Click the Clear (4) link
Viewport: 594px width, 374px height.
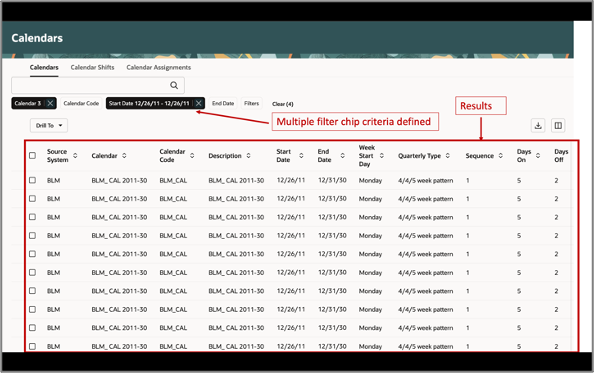[x=283, y=104]
